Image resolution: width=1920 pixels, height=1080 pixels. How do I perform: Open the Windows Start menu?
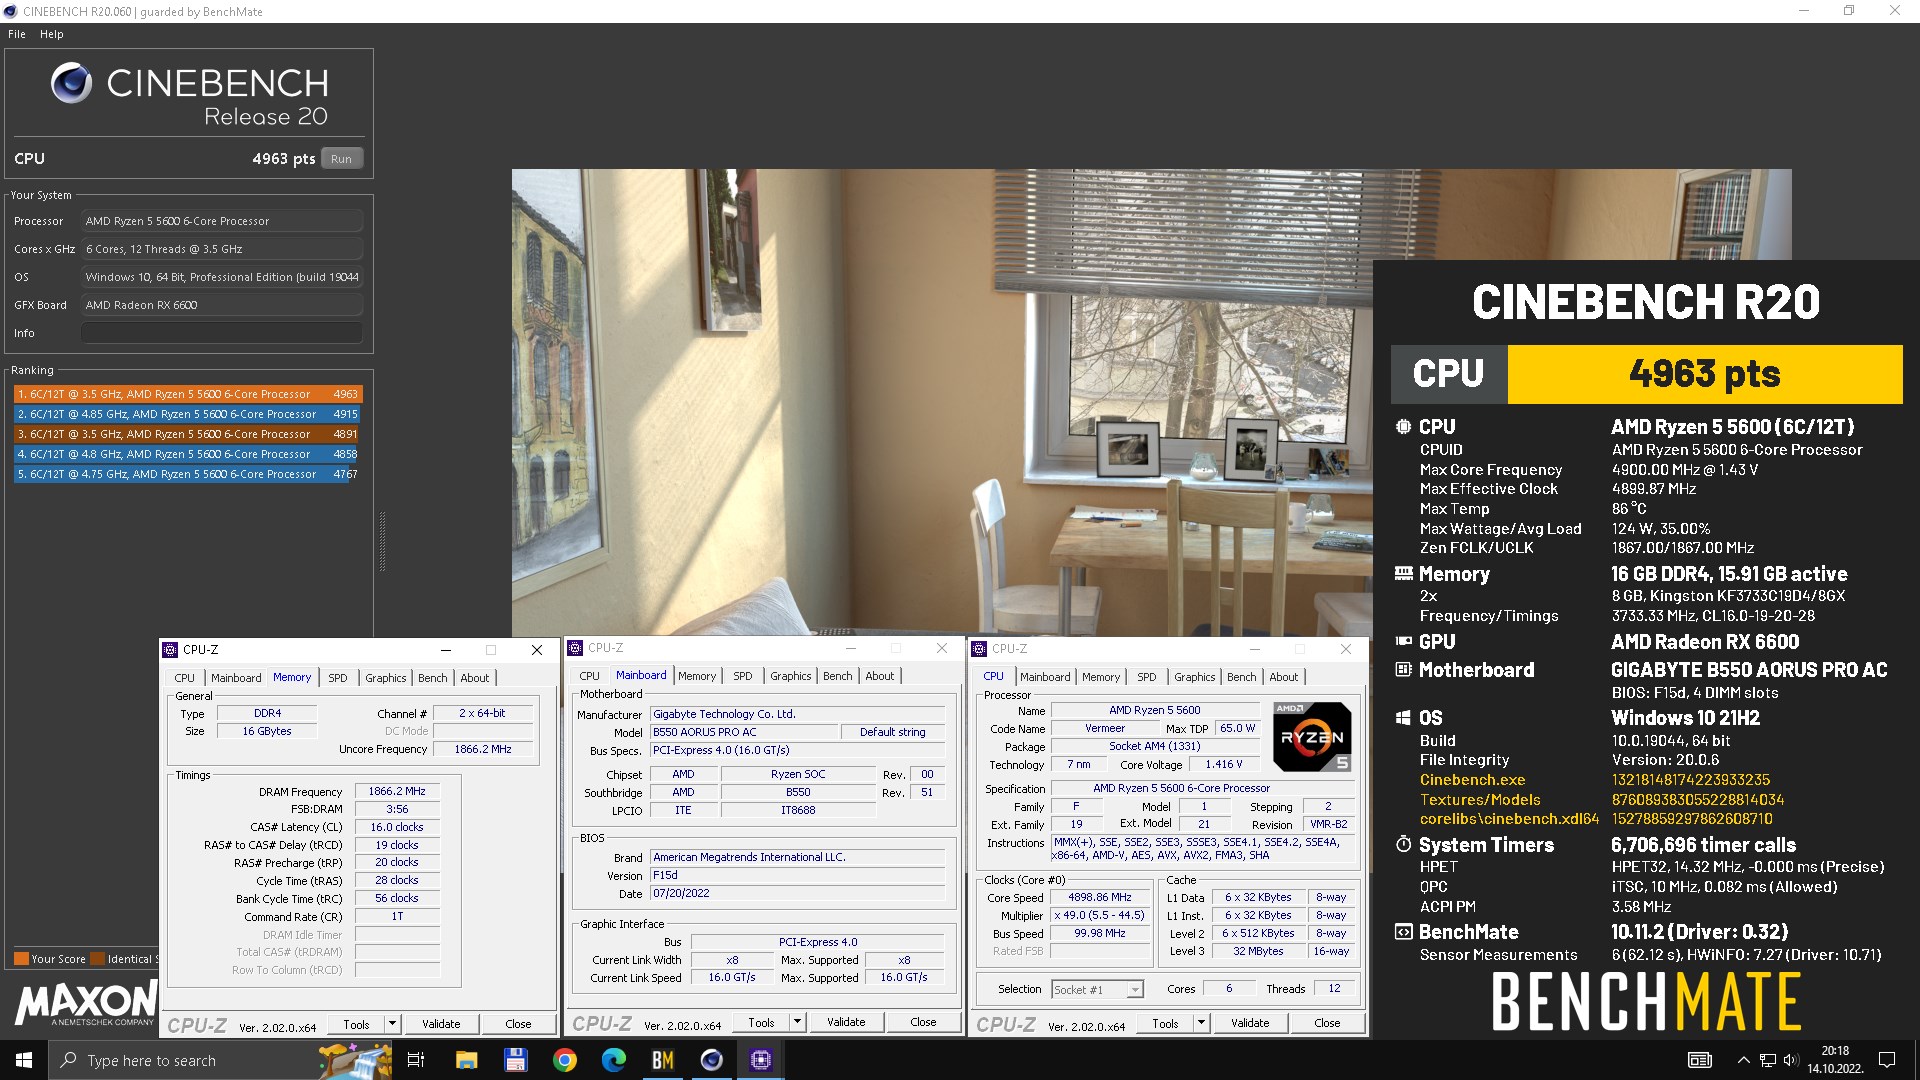[x=24, y=1060]
